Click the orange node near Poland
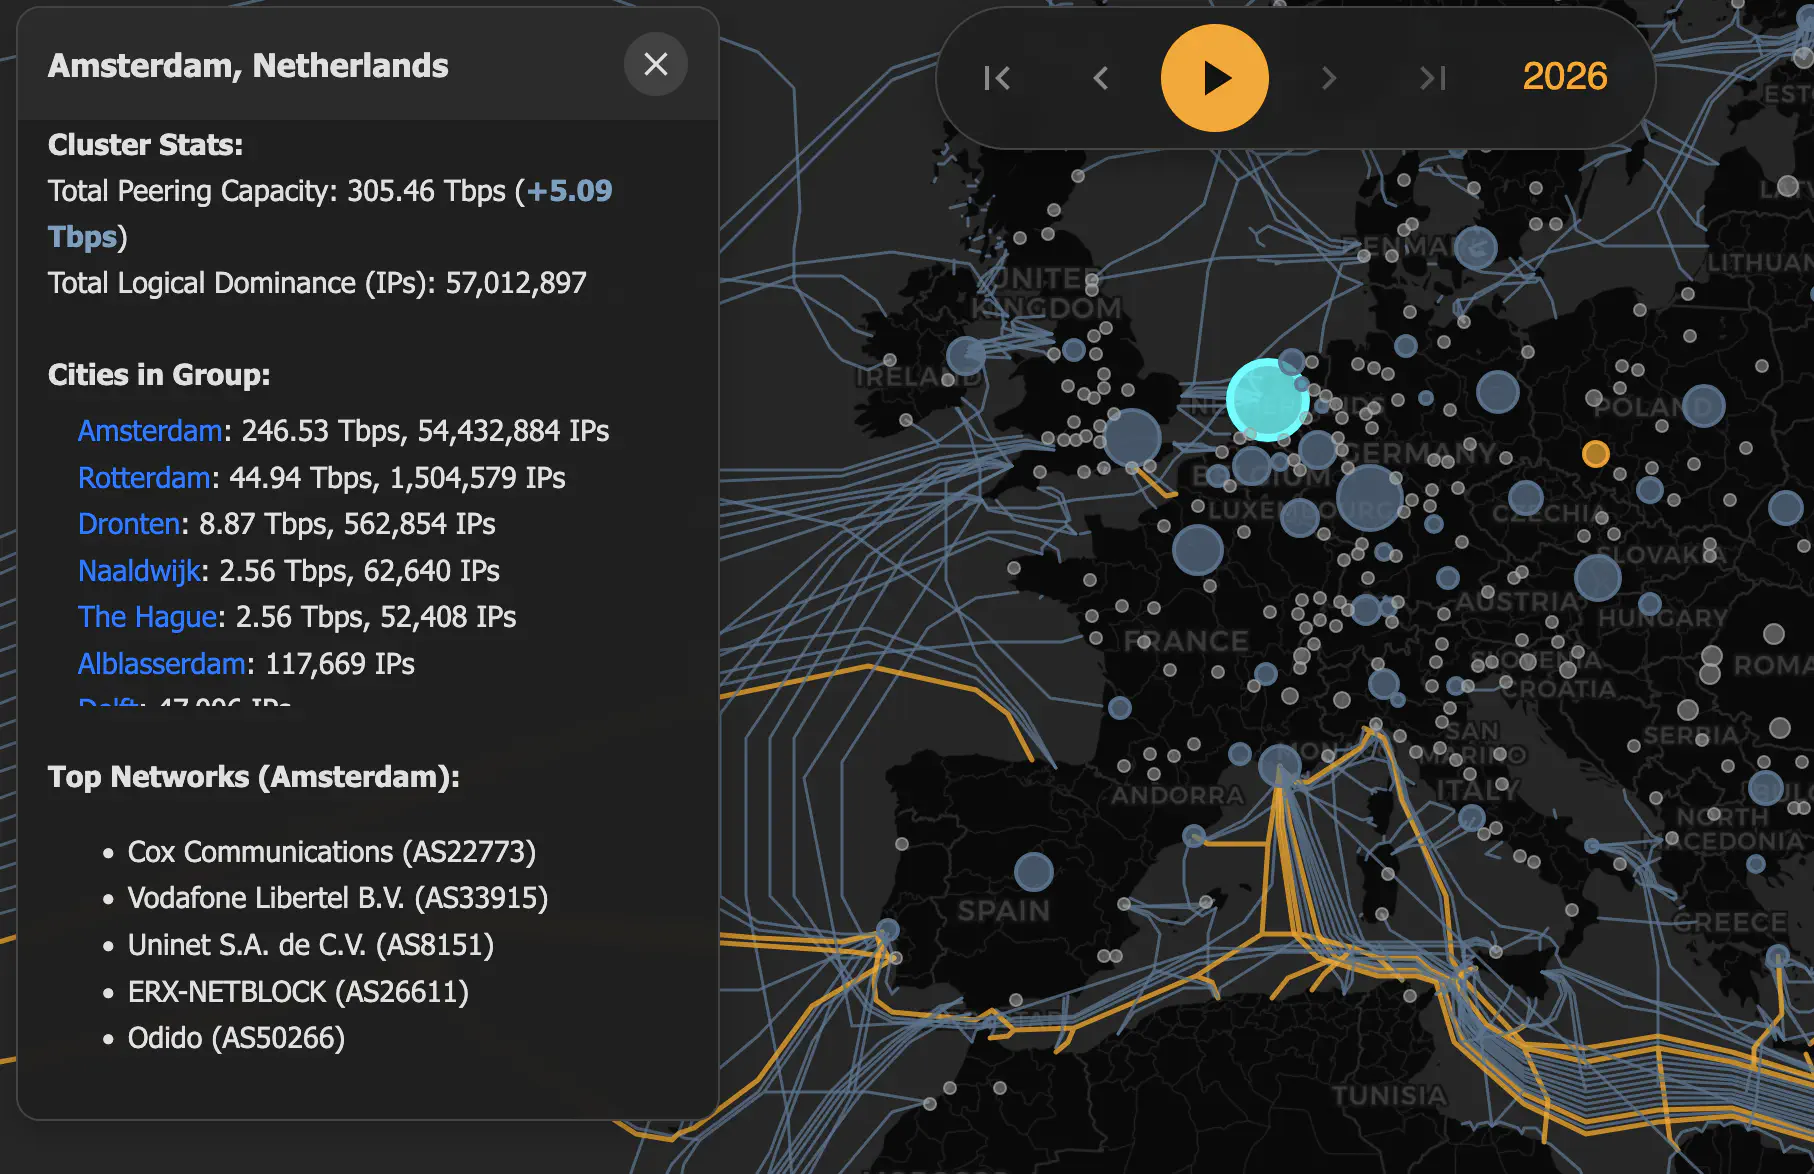Screen dimensions: 1814x1174 coord(1595,454)
